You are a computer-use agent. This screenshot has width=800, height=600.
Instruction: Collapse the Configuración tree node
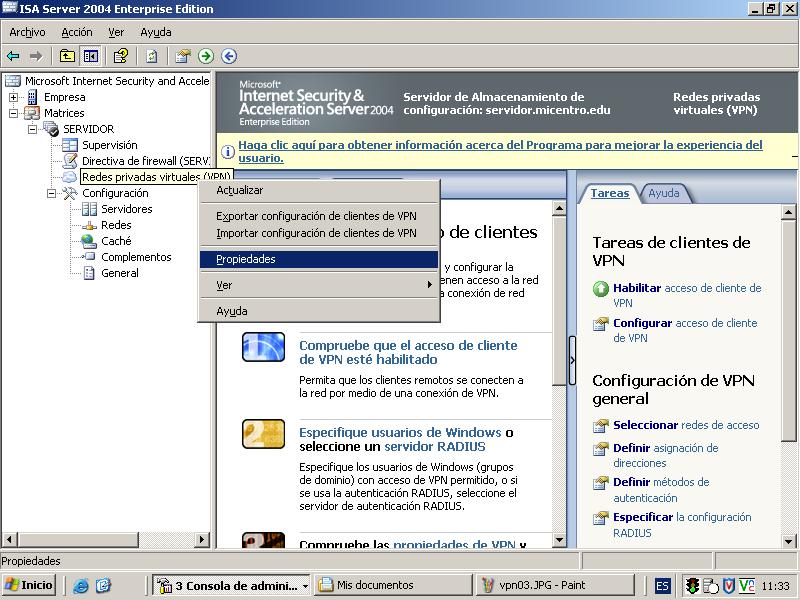(52, 193)
